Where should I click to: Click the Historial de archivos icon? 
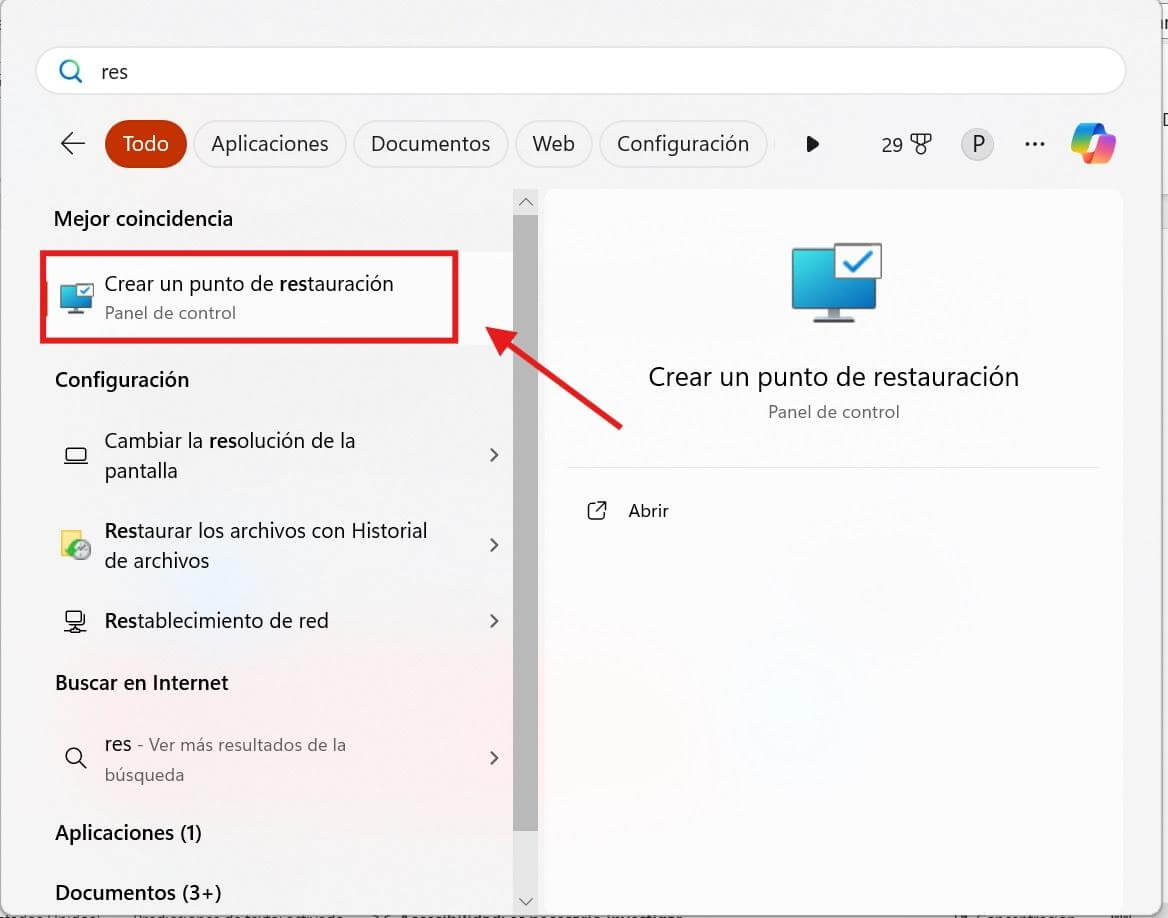75,545
